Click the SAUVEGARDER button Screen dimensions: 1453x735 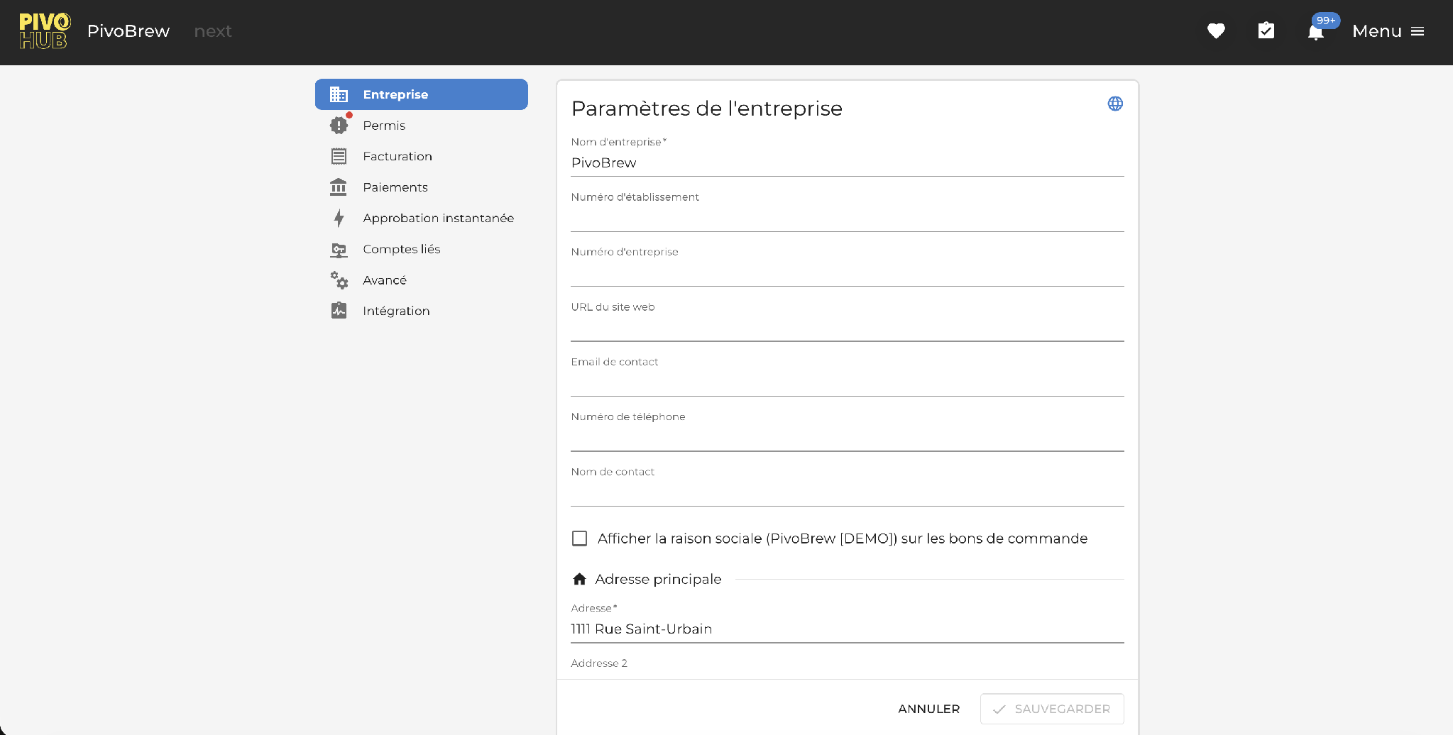pos(1052,709)
